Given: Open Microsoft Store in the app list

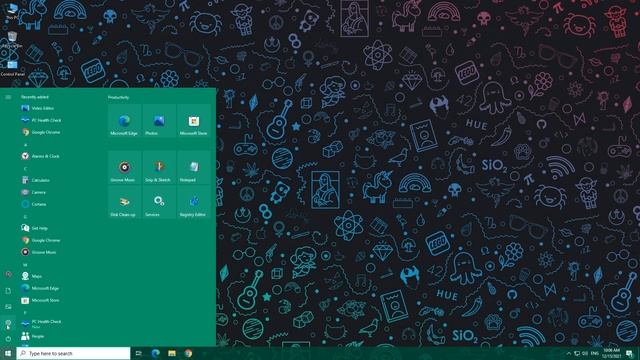Looking at the screenshot, I should click(59, 300).
